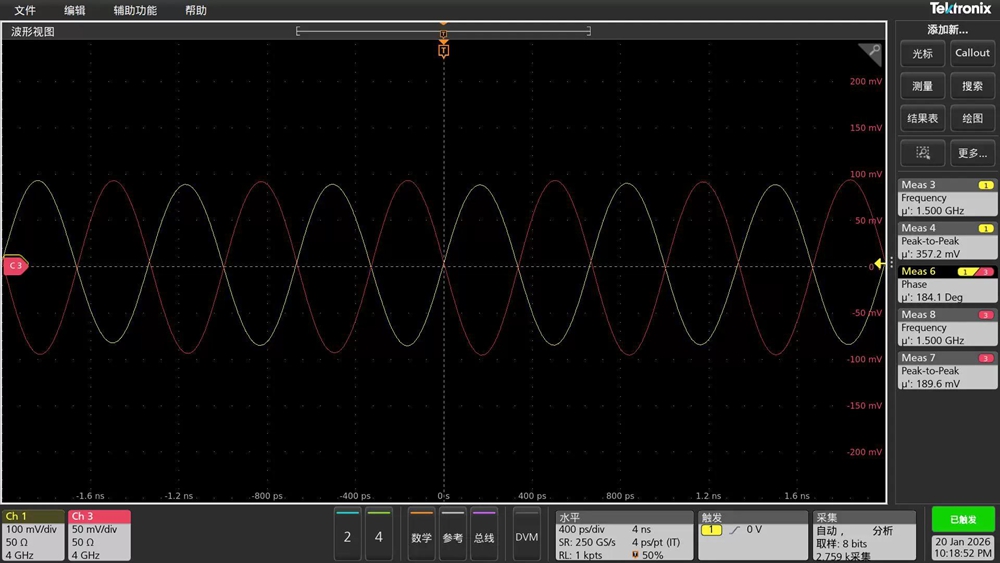
Task: Toggle the green 已触发 run/stop button
Action: click(x=963, y=519)
